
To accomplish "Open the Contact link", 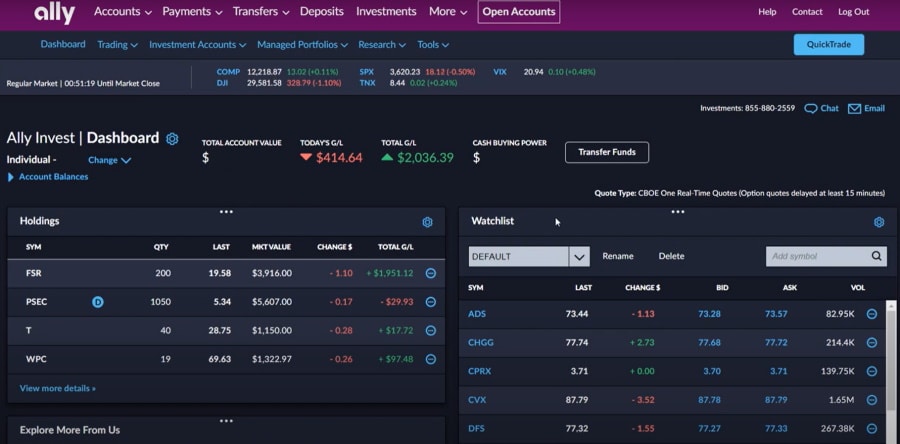I will [807, 12].
